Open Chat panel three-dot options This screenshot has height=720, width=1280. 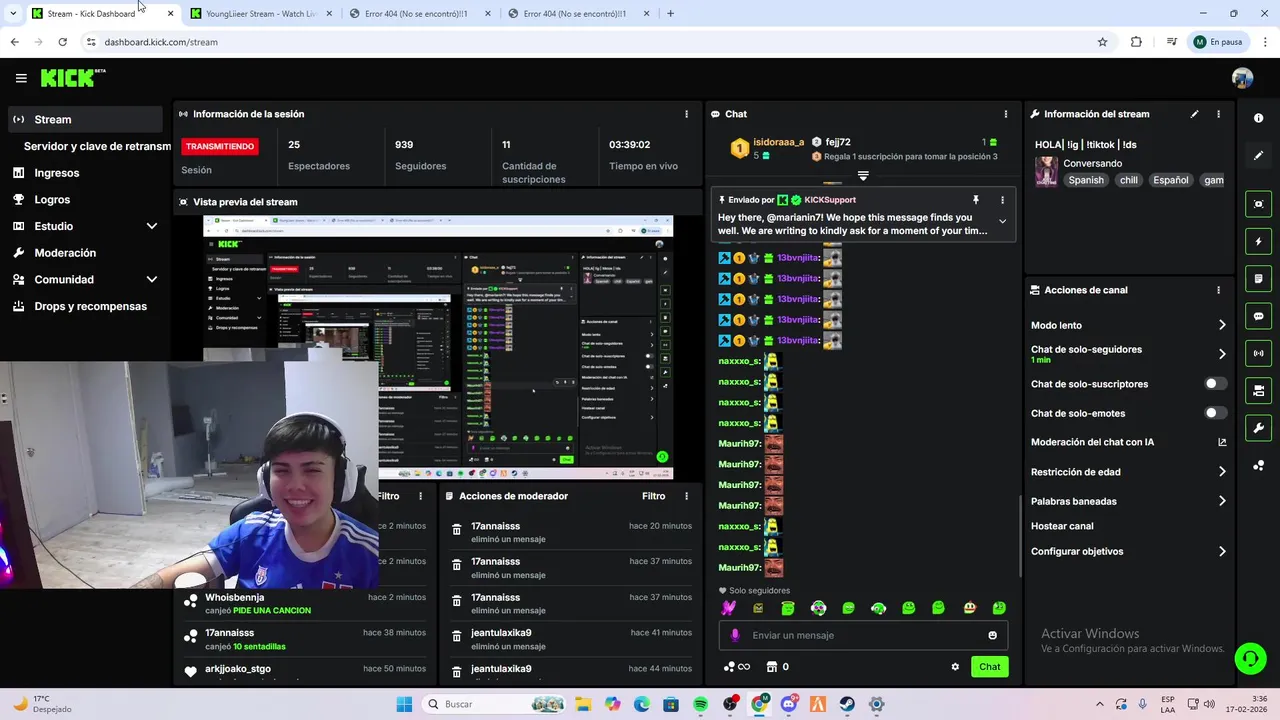(x=1006, y=114)
